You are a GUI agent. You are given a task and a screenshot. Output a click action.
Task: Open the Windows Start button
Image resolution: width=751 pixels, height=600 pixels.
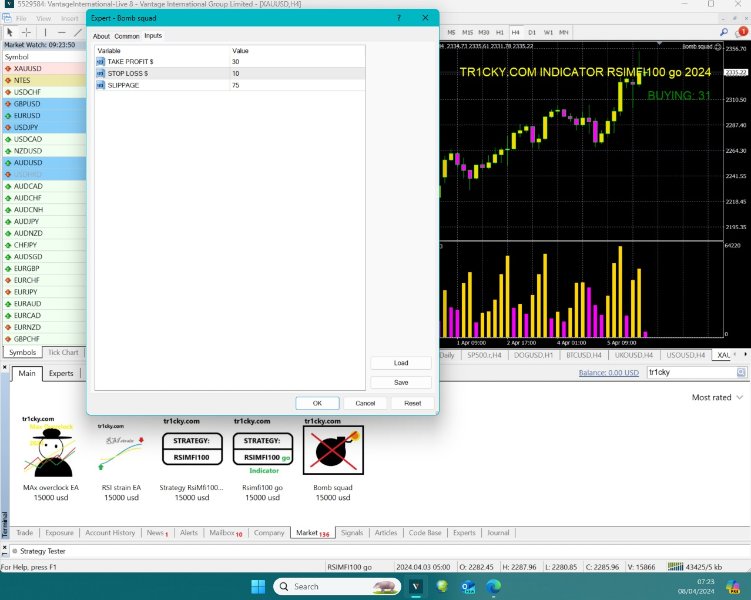click(x=258, y=587)
